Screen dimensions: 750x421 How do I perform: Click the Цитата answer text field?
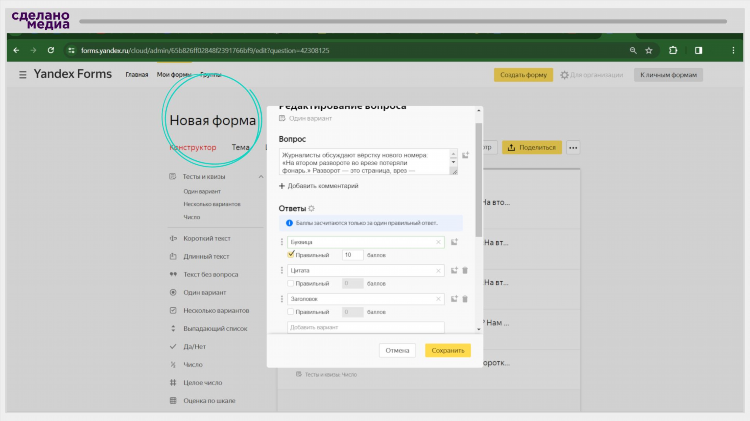[365, 270]
